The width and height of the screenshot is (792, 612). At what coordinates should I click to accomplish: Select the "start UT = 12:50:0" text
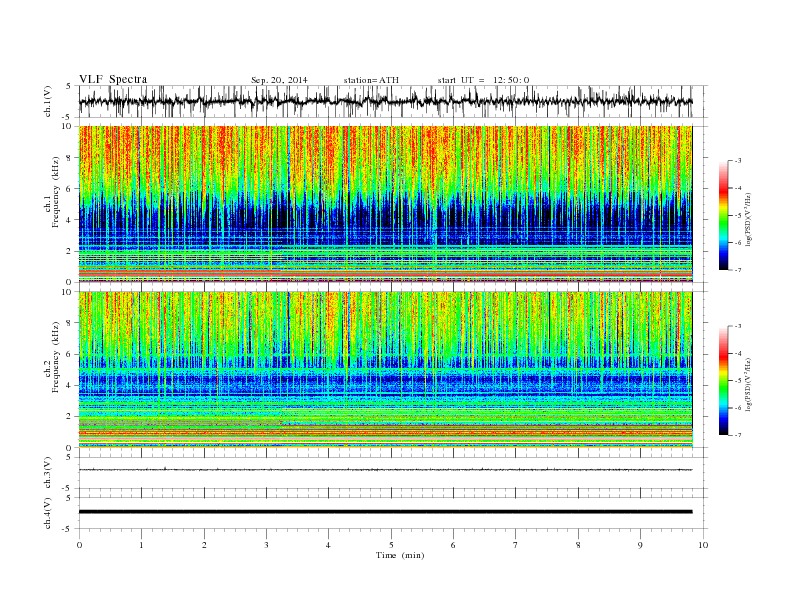pos(483,80)
